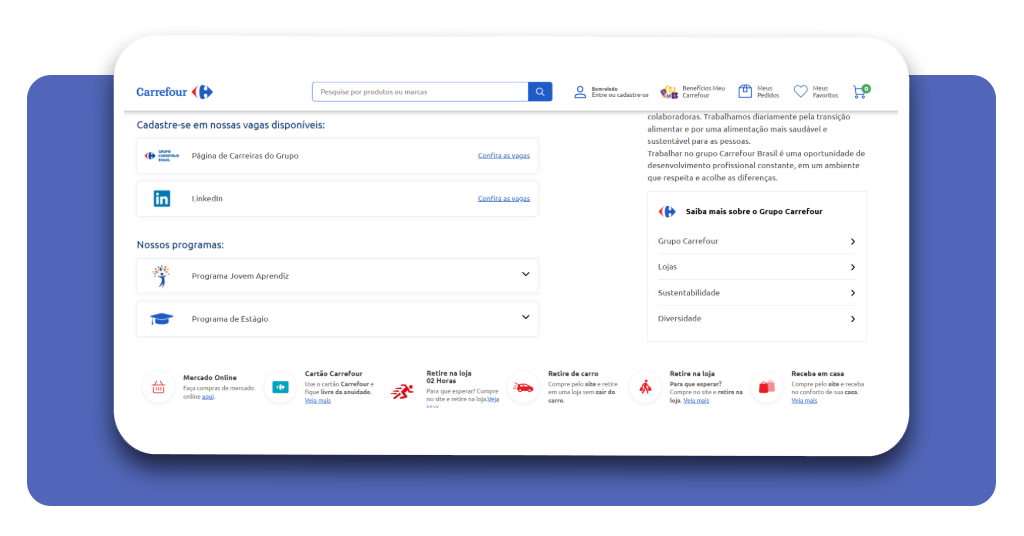
Task: Click 'Página de Carreiras do Grupo' text
Action: [x=245, y=155]
